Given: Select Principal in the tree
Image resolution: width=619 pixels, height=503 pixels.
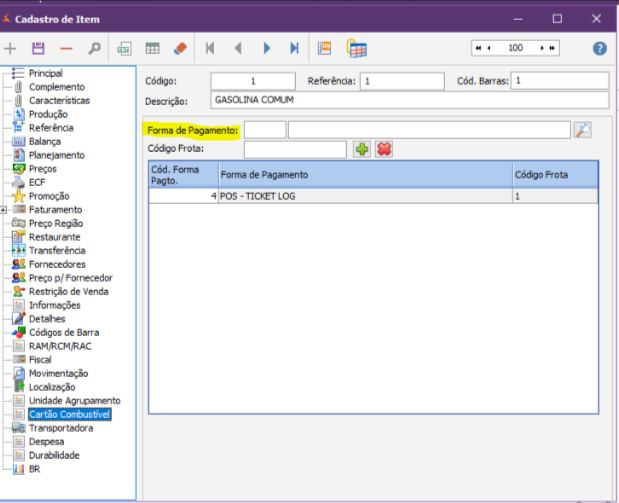Looking at the screenshot, I should (45, 73).
